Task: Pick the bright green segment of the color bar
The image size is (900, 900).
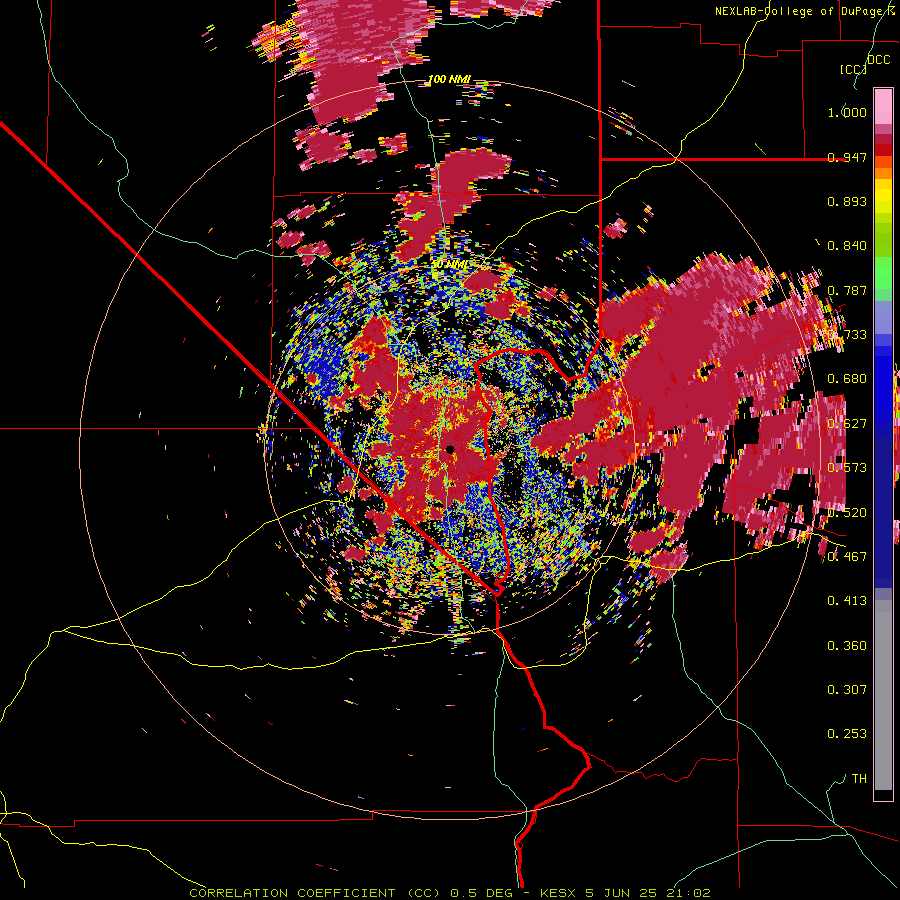Action: click(x=883, y=273)
